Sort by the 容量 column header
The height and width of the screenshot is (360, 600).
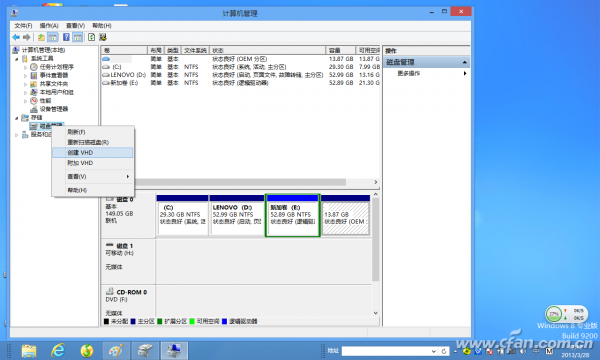[341, 50]
